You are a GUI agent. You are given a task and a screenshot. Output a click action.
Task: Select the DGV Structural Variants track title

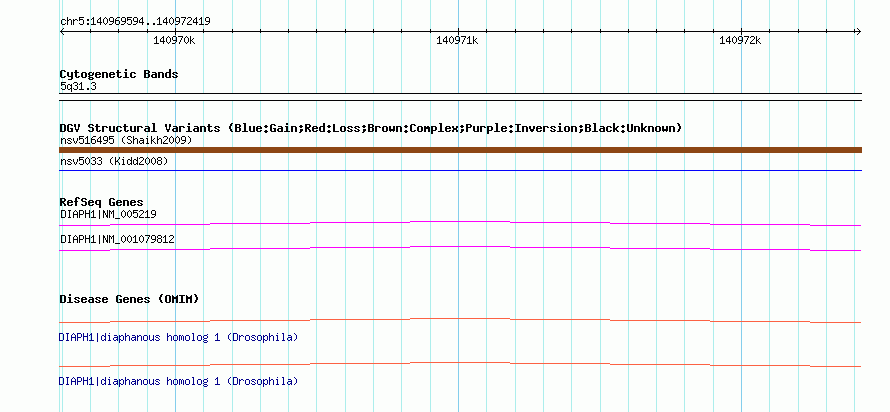[371, 128]
